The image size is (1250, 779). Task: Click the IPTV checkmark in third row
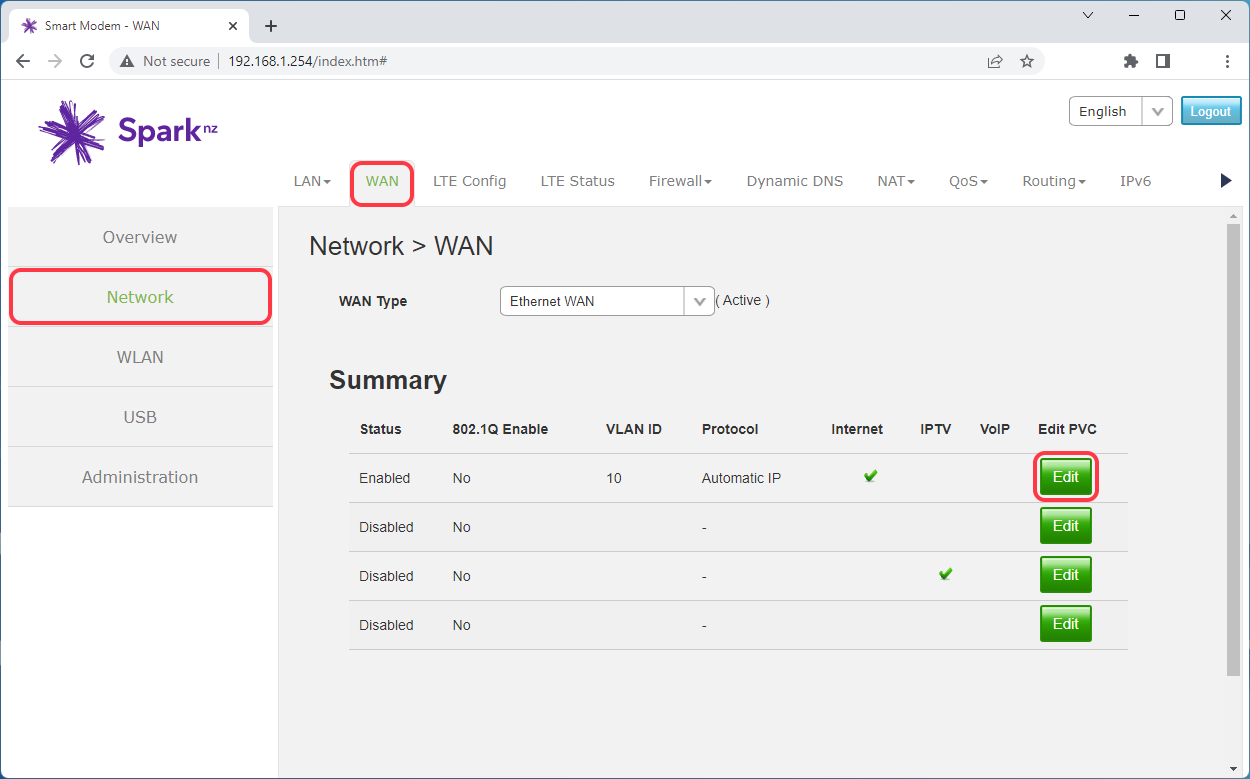click(x=945, y=574)
